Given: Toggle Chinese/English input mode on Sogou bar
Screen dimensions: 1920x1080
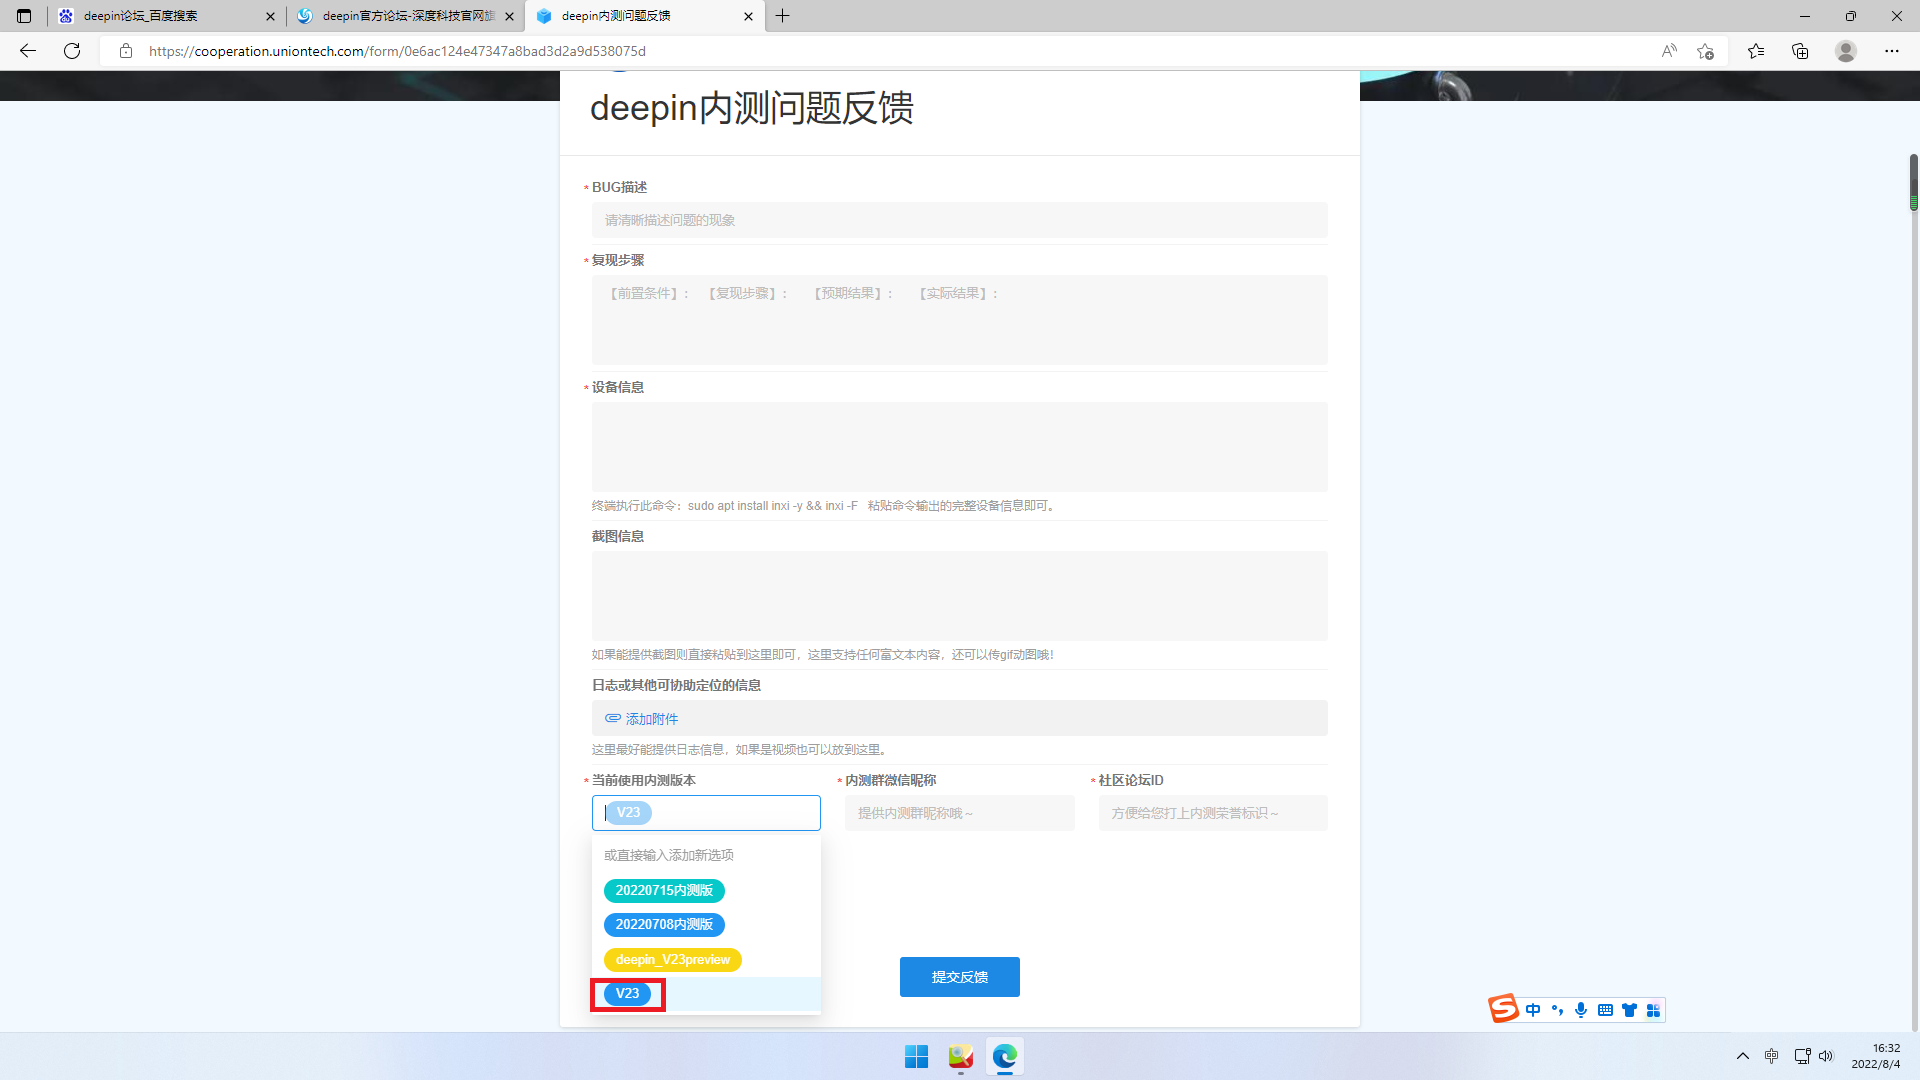Looking at the screenshot, I should click(1533, 1009).
